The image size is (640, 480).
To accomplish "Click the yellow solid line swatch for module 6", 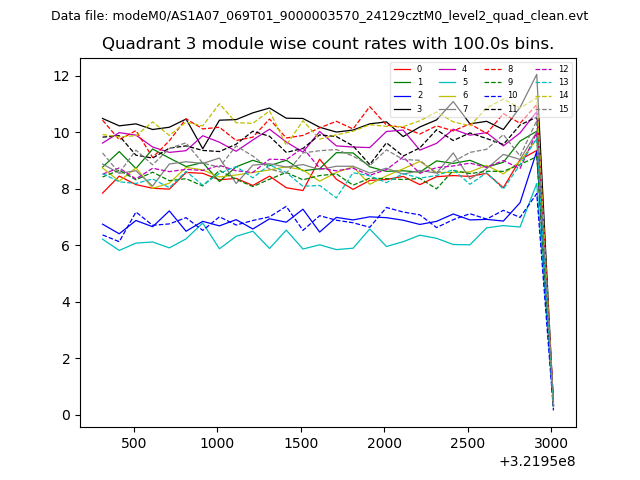I will point(447,95).
